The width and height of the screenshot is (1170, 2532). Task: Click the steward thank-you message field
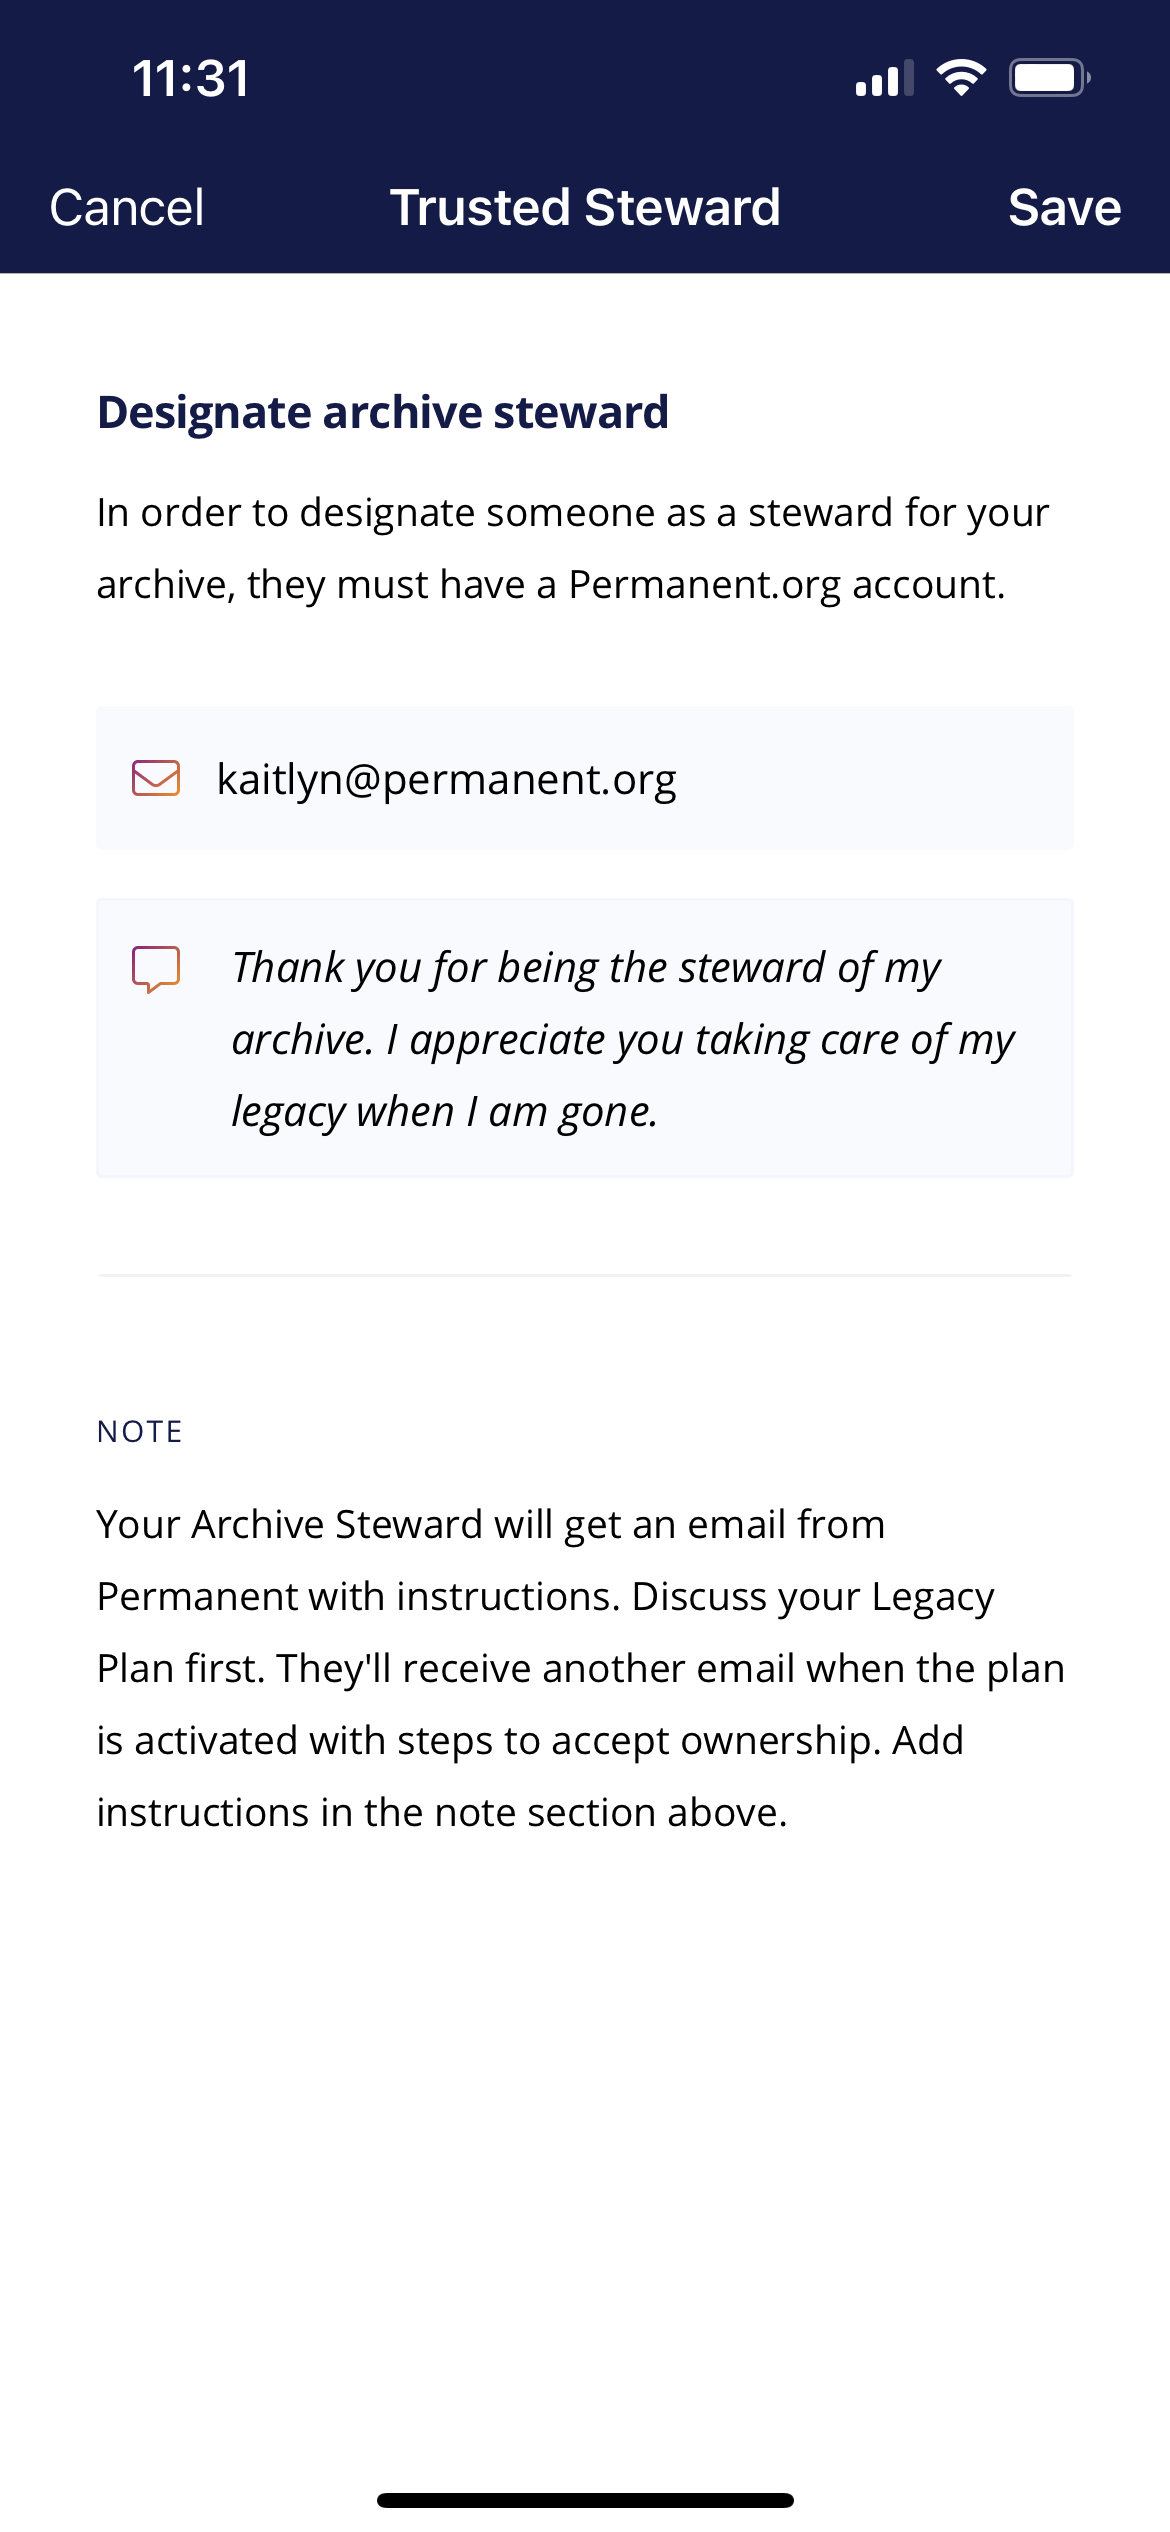click(x=585, y=1038)
